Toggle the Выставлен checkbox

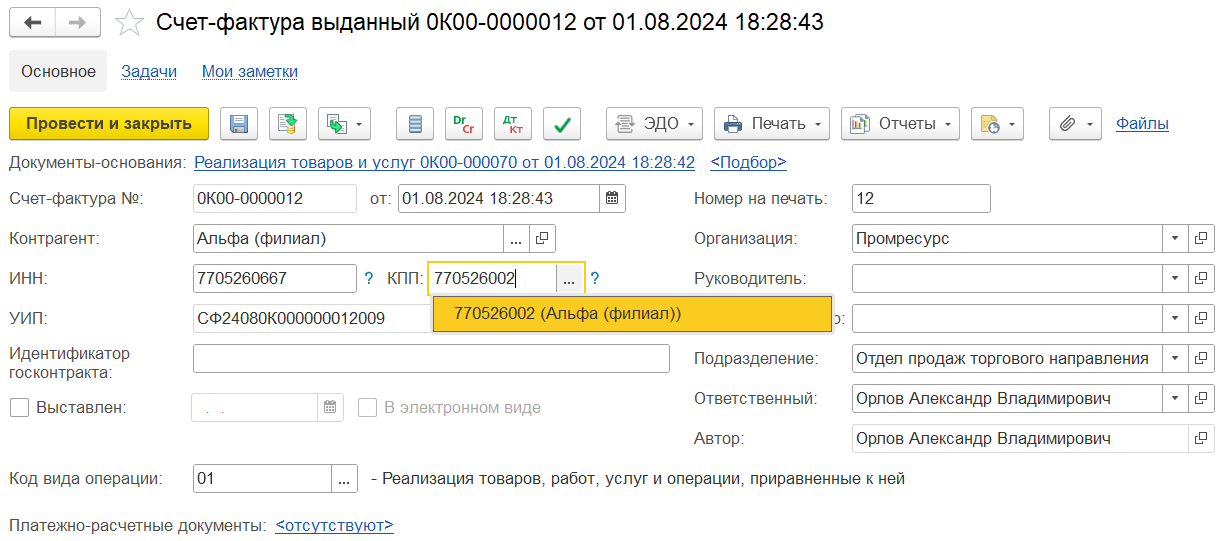[x=19, y=408]
